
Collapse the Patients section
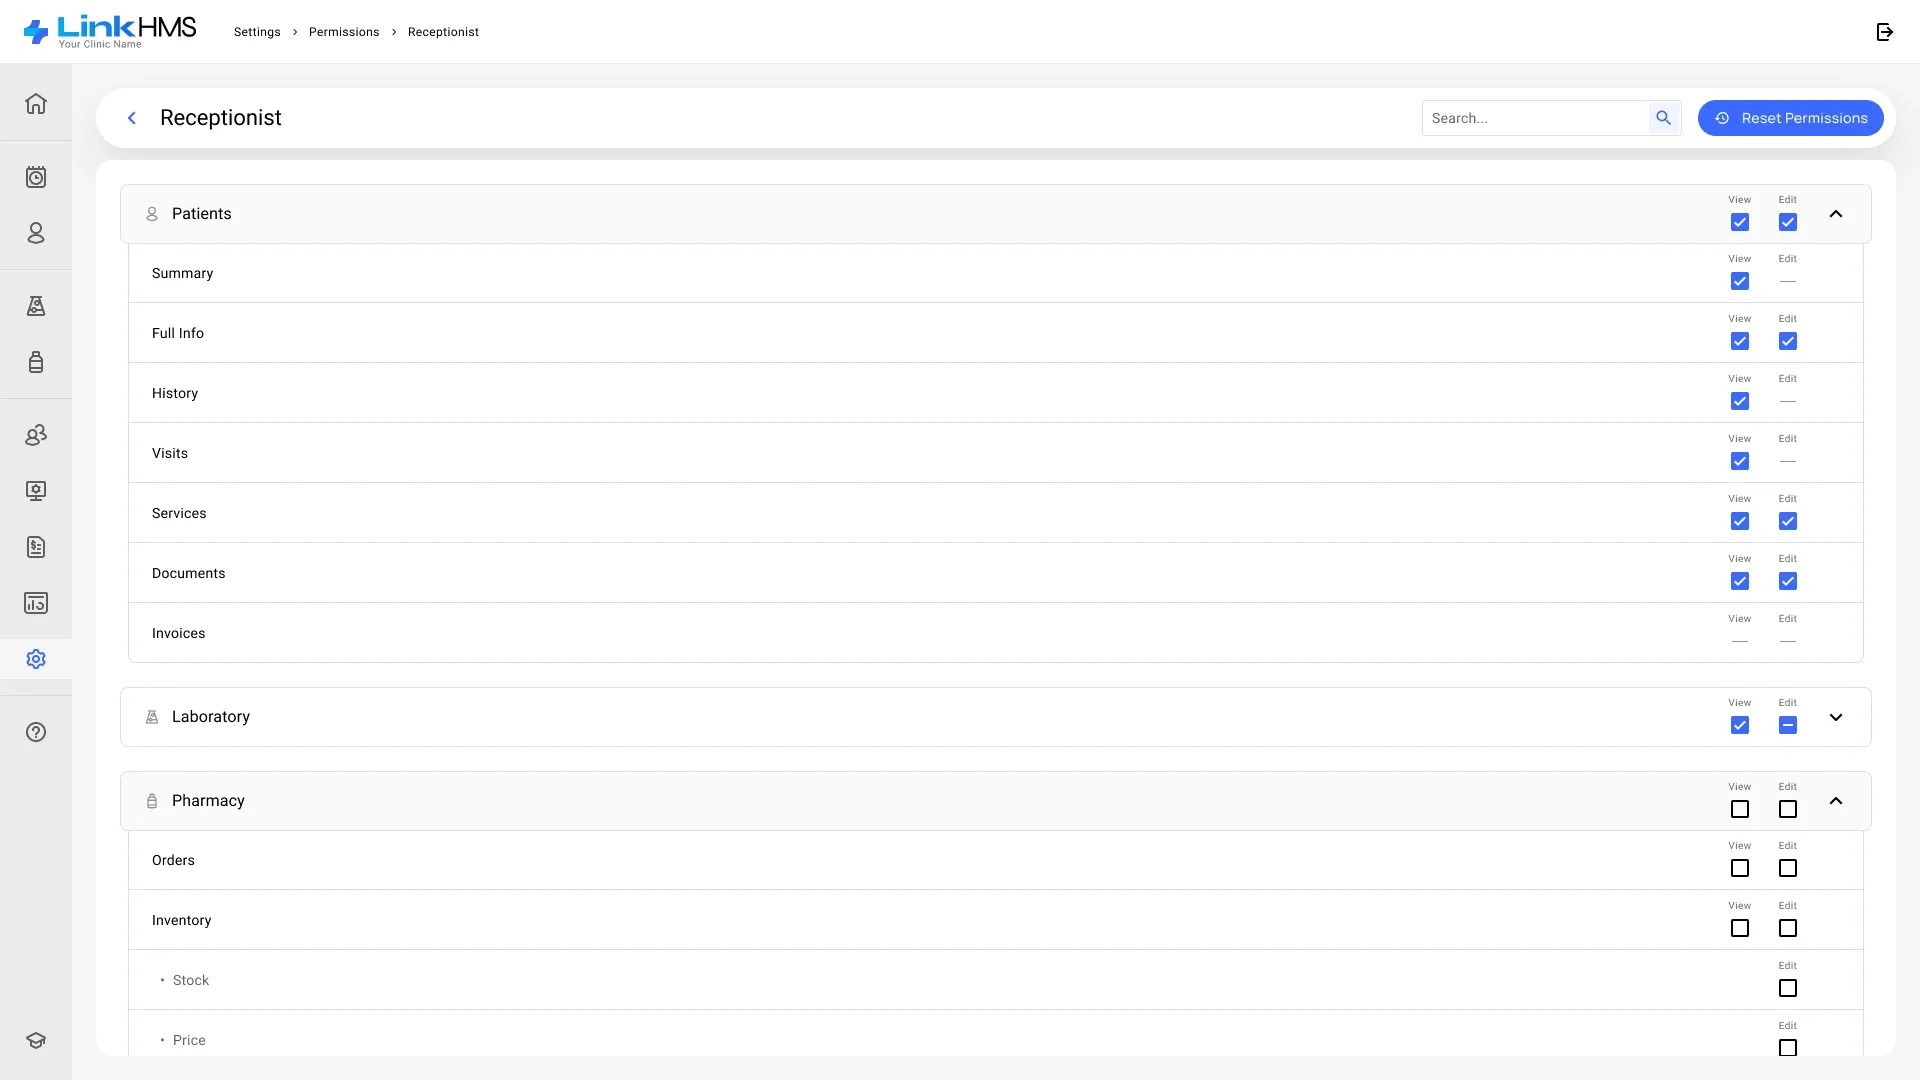pyautogui.click(x=1836, y=214)
